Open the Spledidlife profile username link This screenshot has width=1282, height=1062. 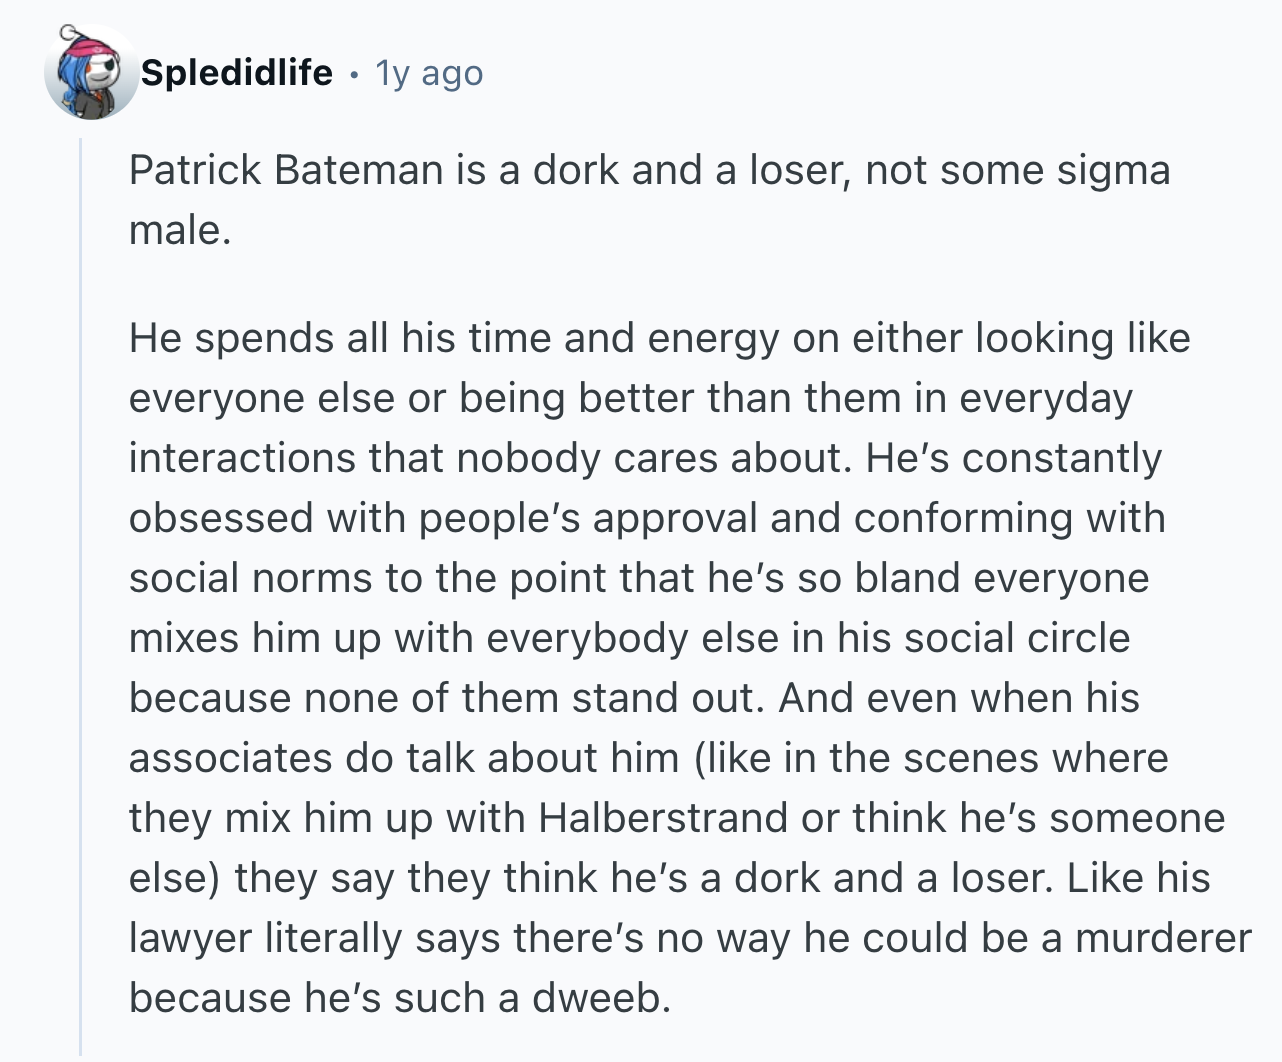pos(237,73)
